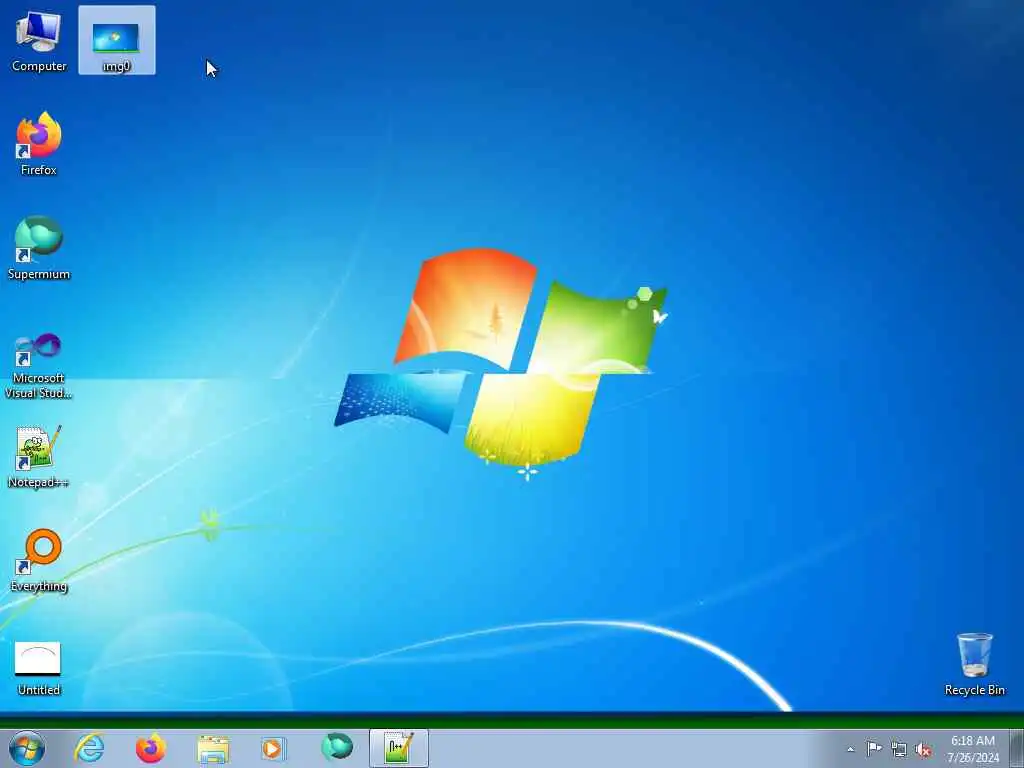Open the Windows Start menu

(27, 748)
